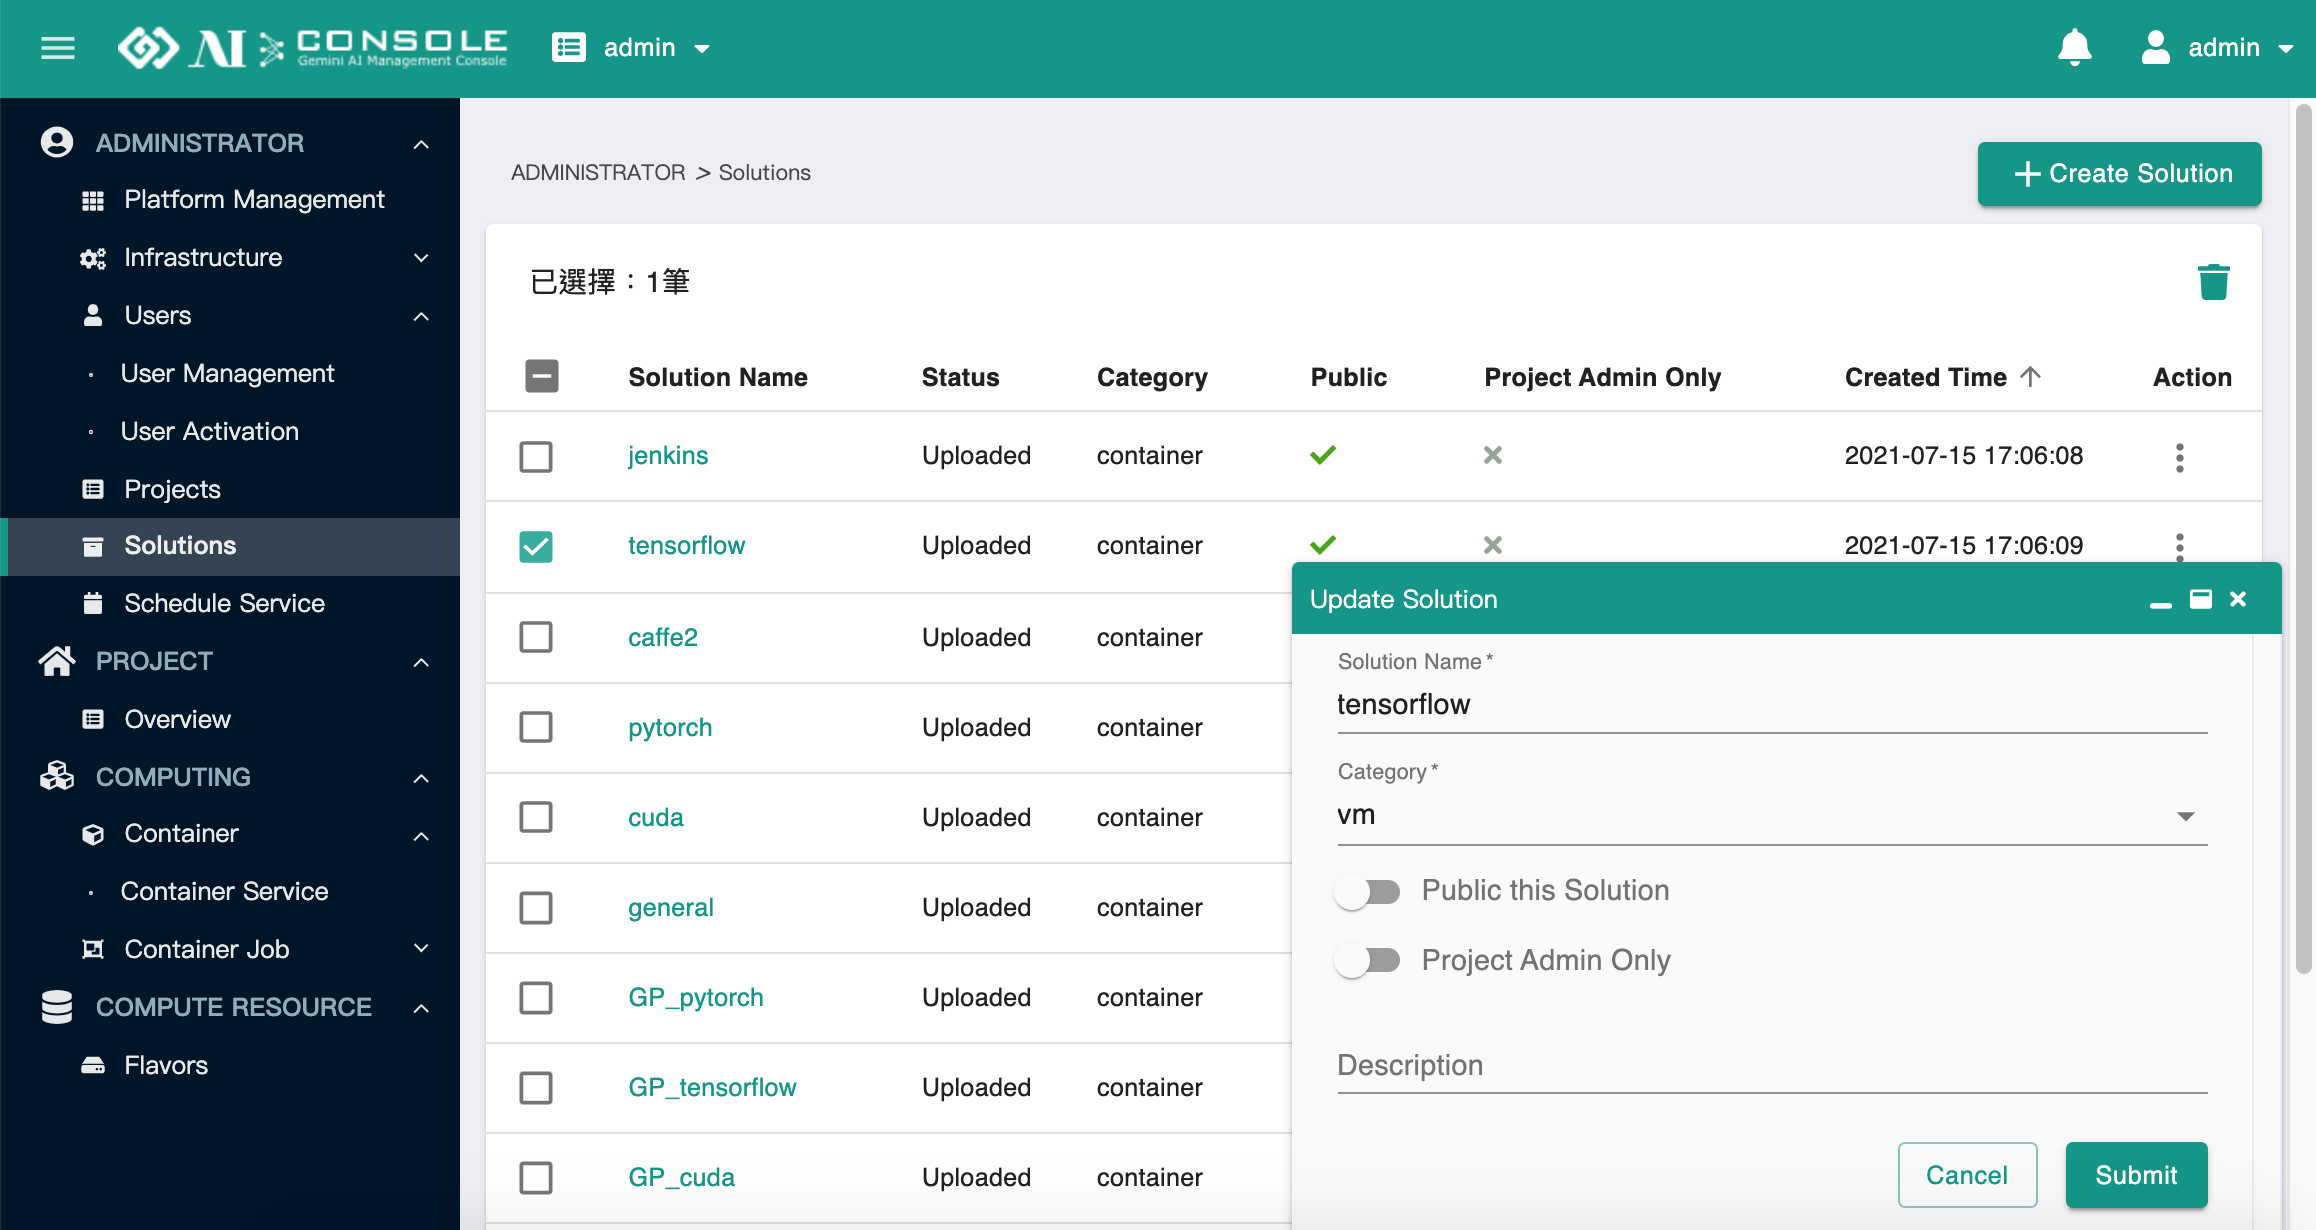Click the Overview list icon

[x=93, y=719]
